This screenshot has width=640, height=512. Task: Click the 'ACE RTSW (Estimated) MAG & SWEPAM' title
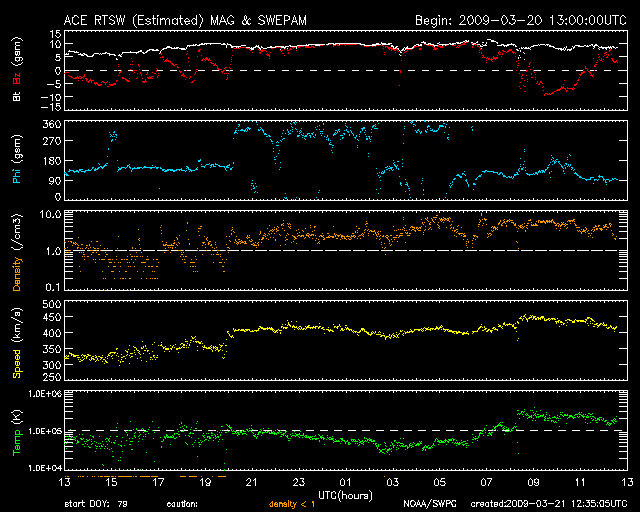[x=185, y=20]
